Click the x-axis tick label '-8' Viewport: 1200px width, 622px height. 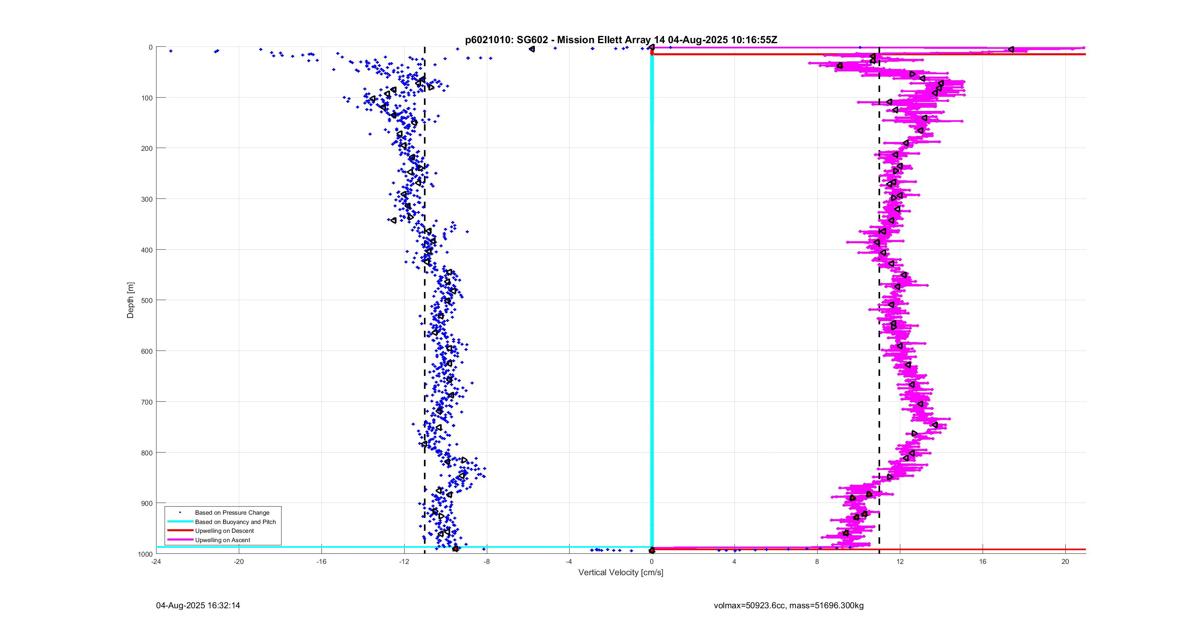[x=487, y=561]
